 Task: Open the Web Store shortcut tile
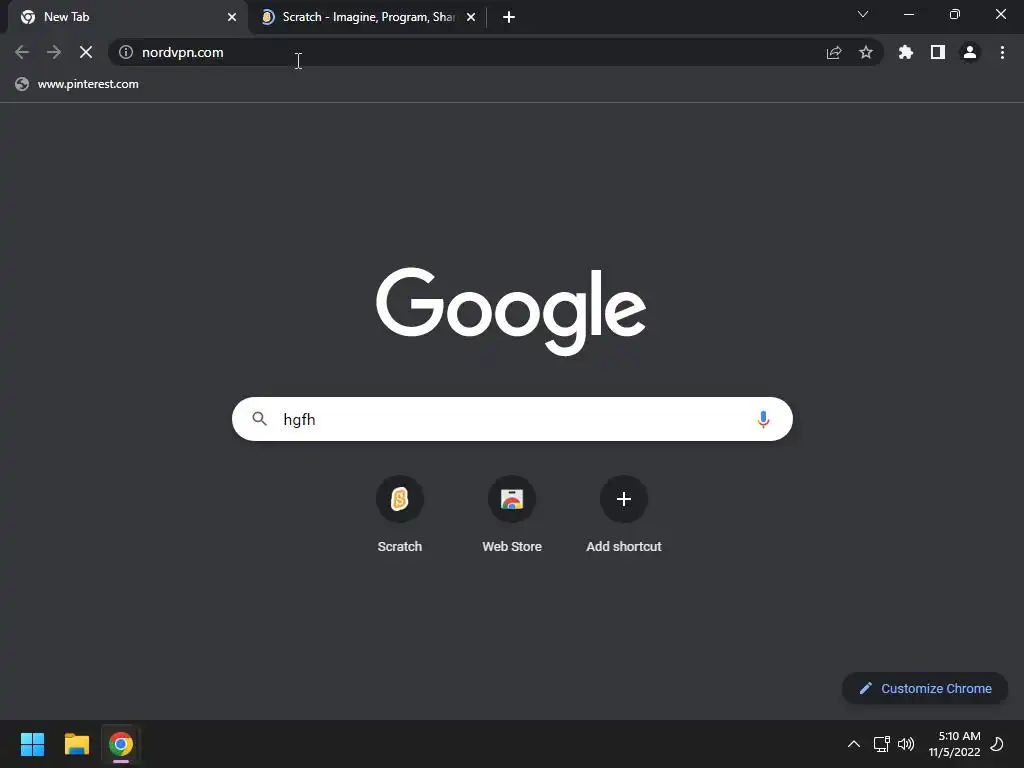click(x=512, y=515)
